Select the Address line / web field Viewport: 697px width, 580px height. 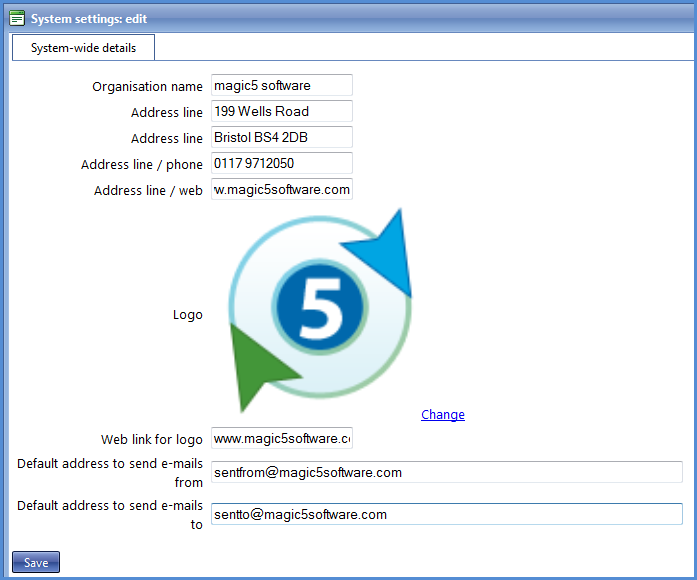coord(282,189)
